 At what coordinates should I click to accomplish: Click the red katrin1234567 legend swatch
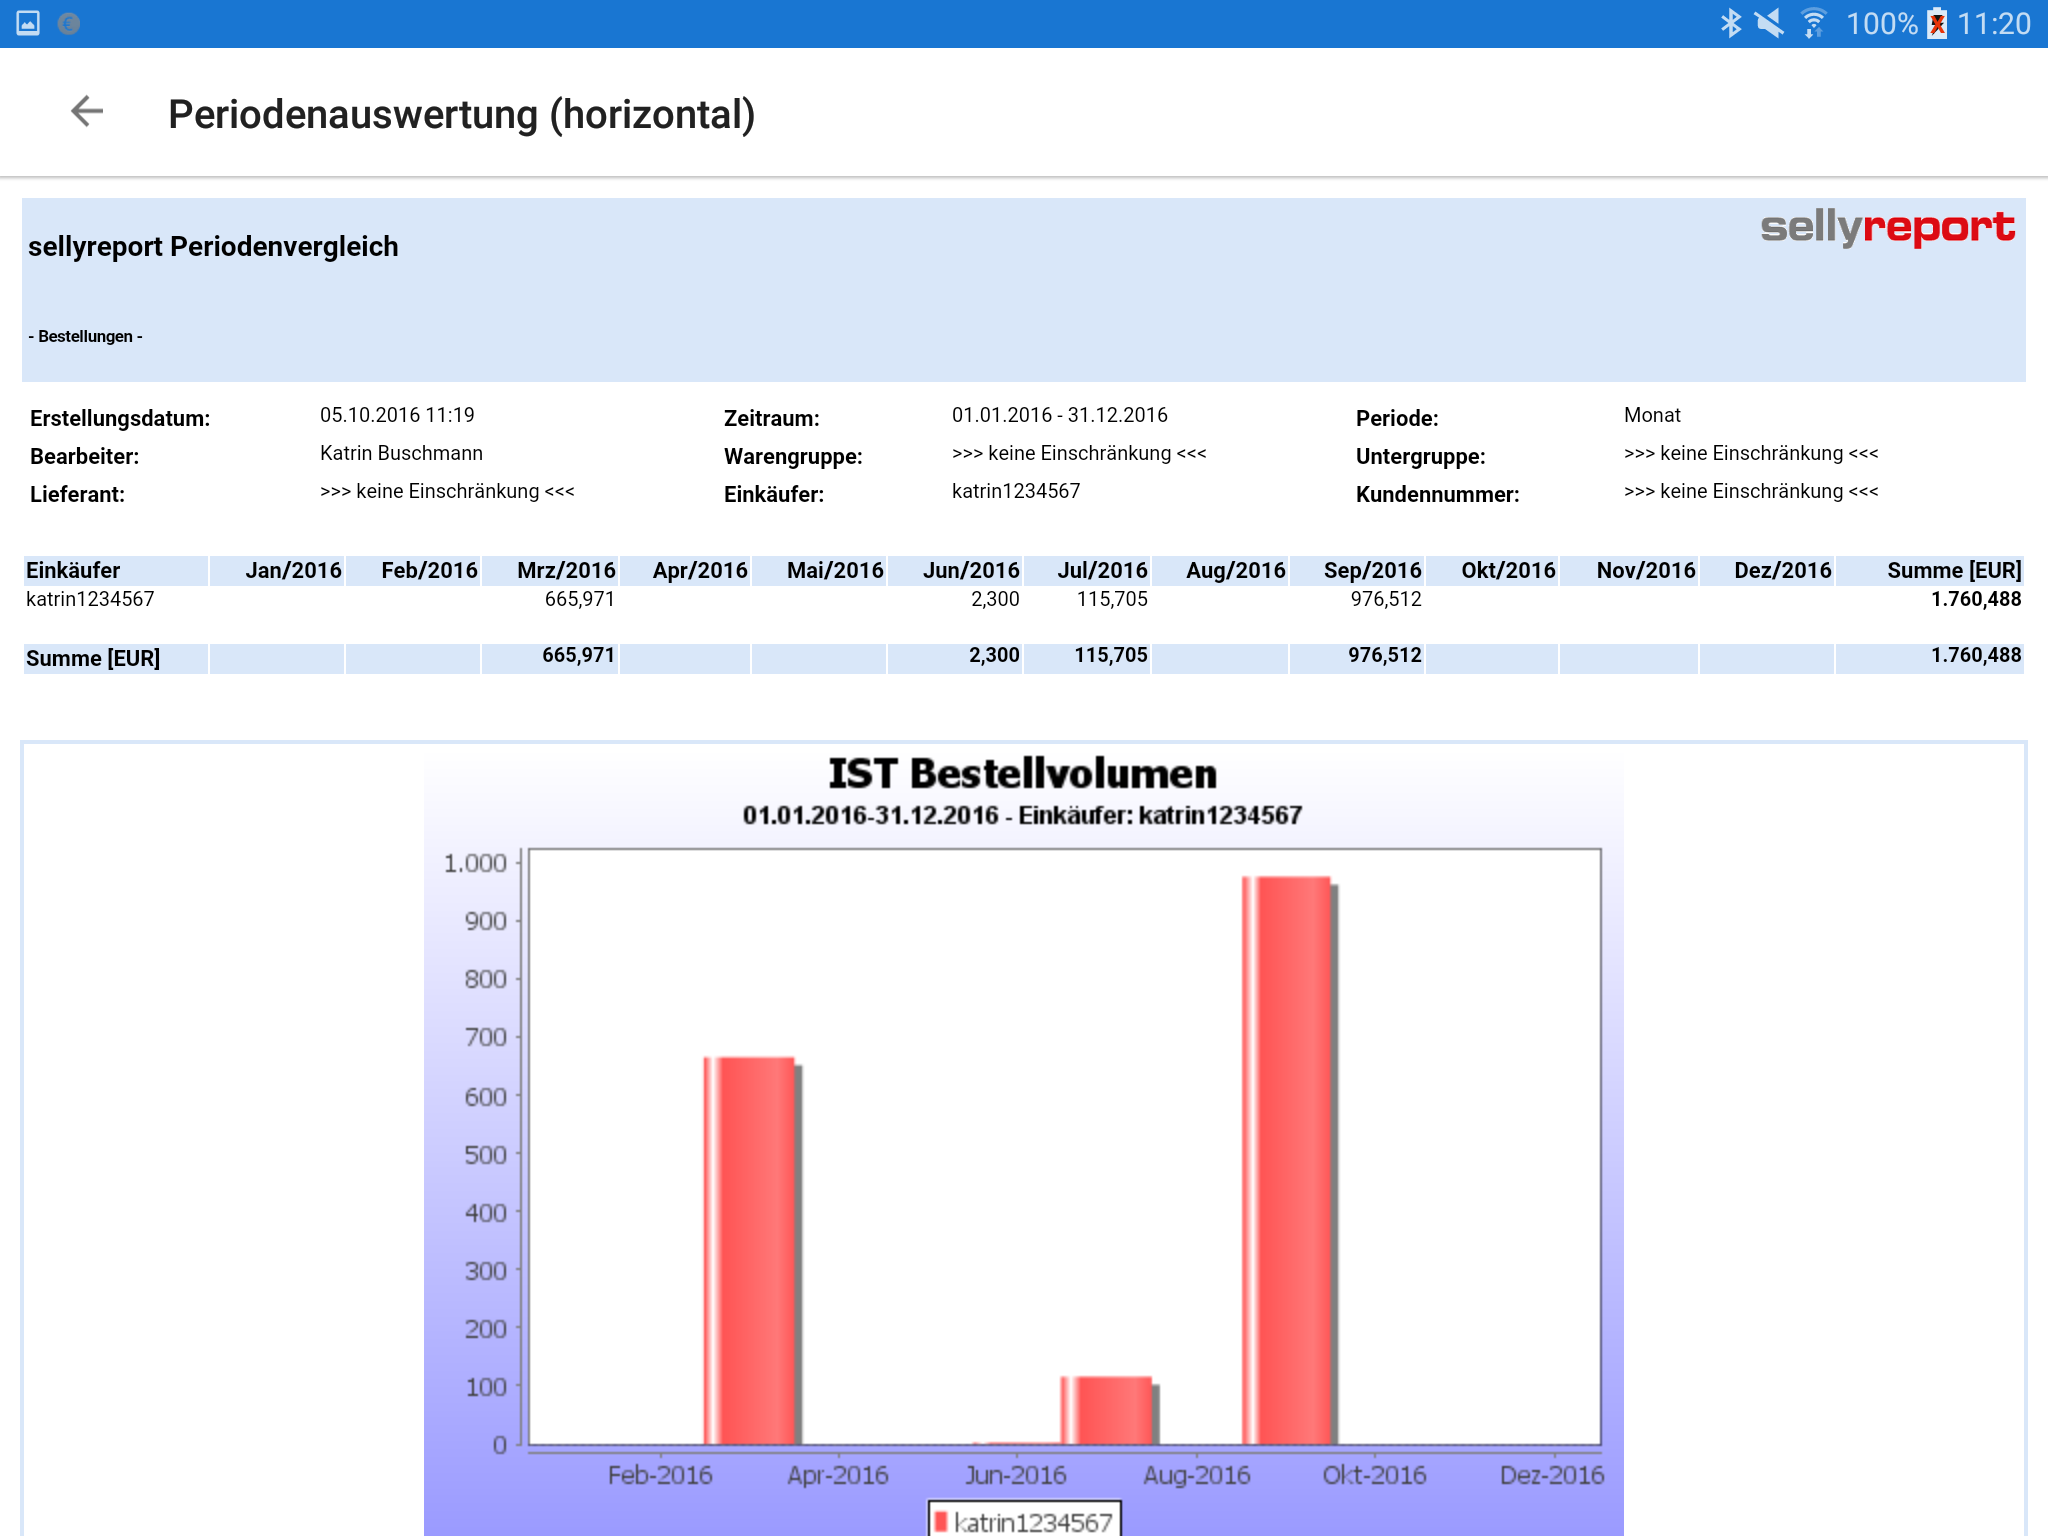(941, 1521)
